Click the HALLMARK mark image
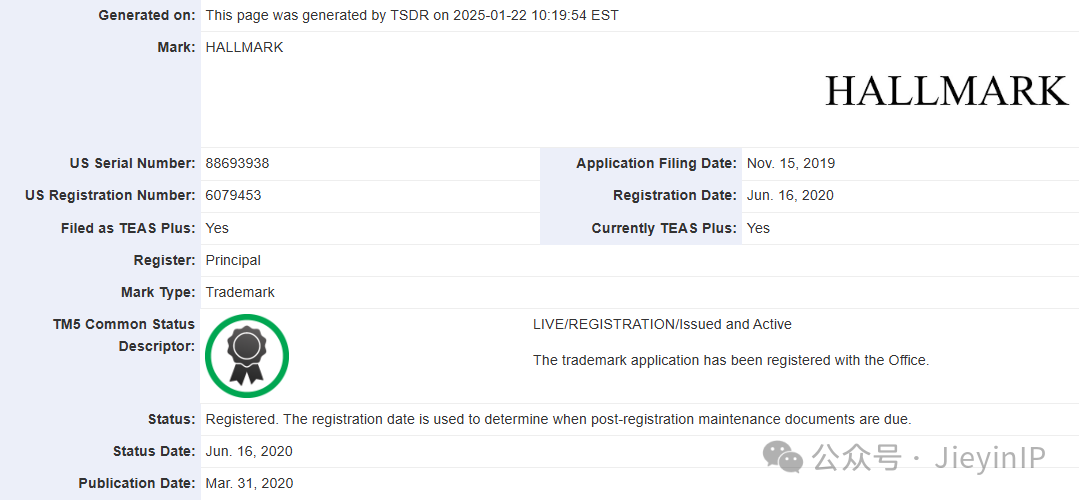Screen dimensions: 1079x500 pos(947,90)
